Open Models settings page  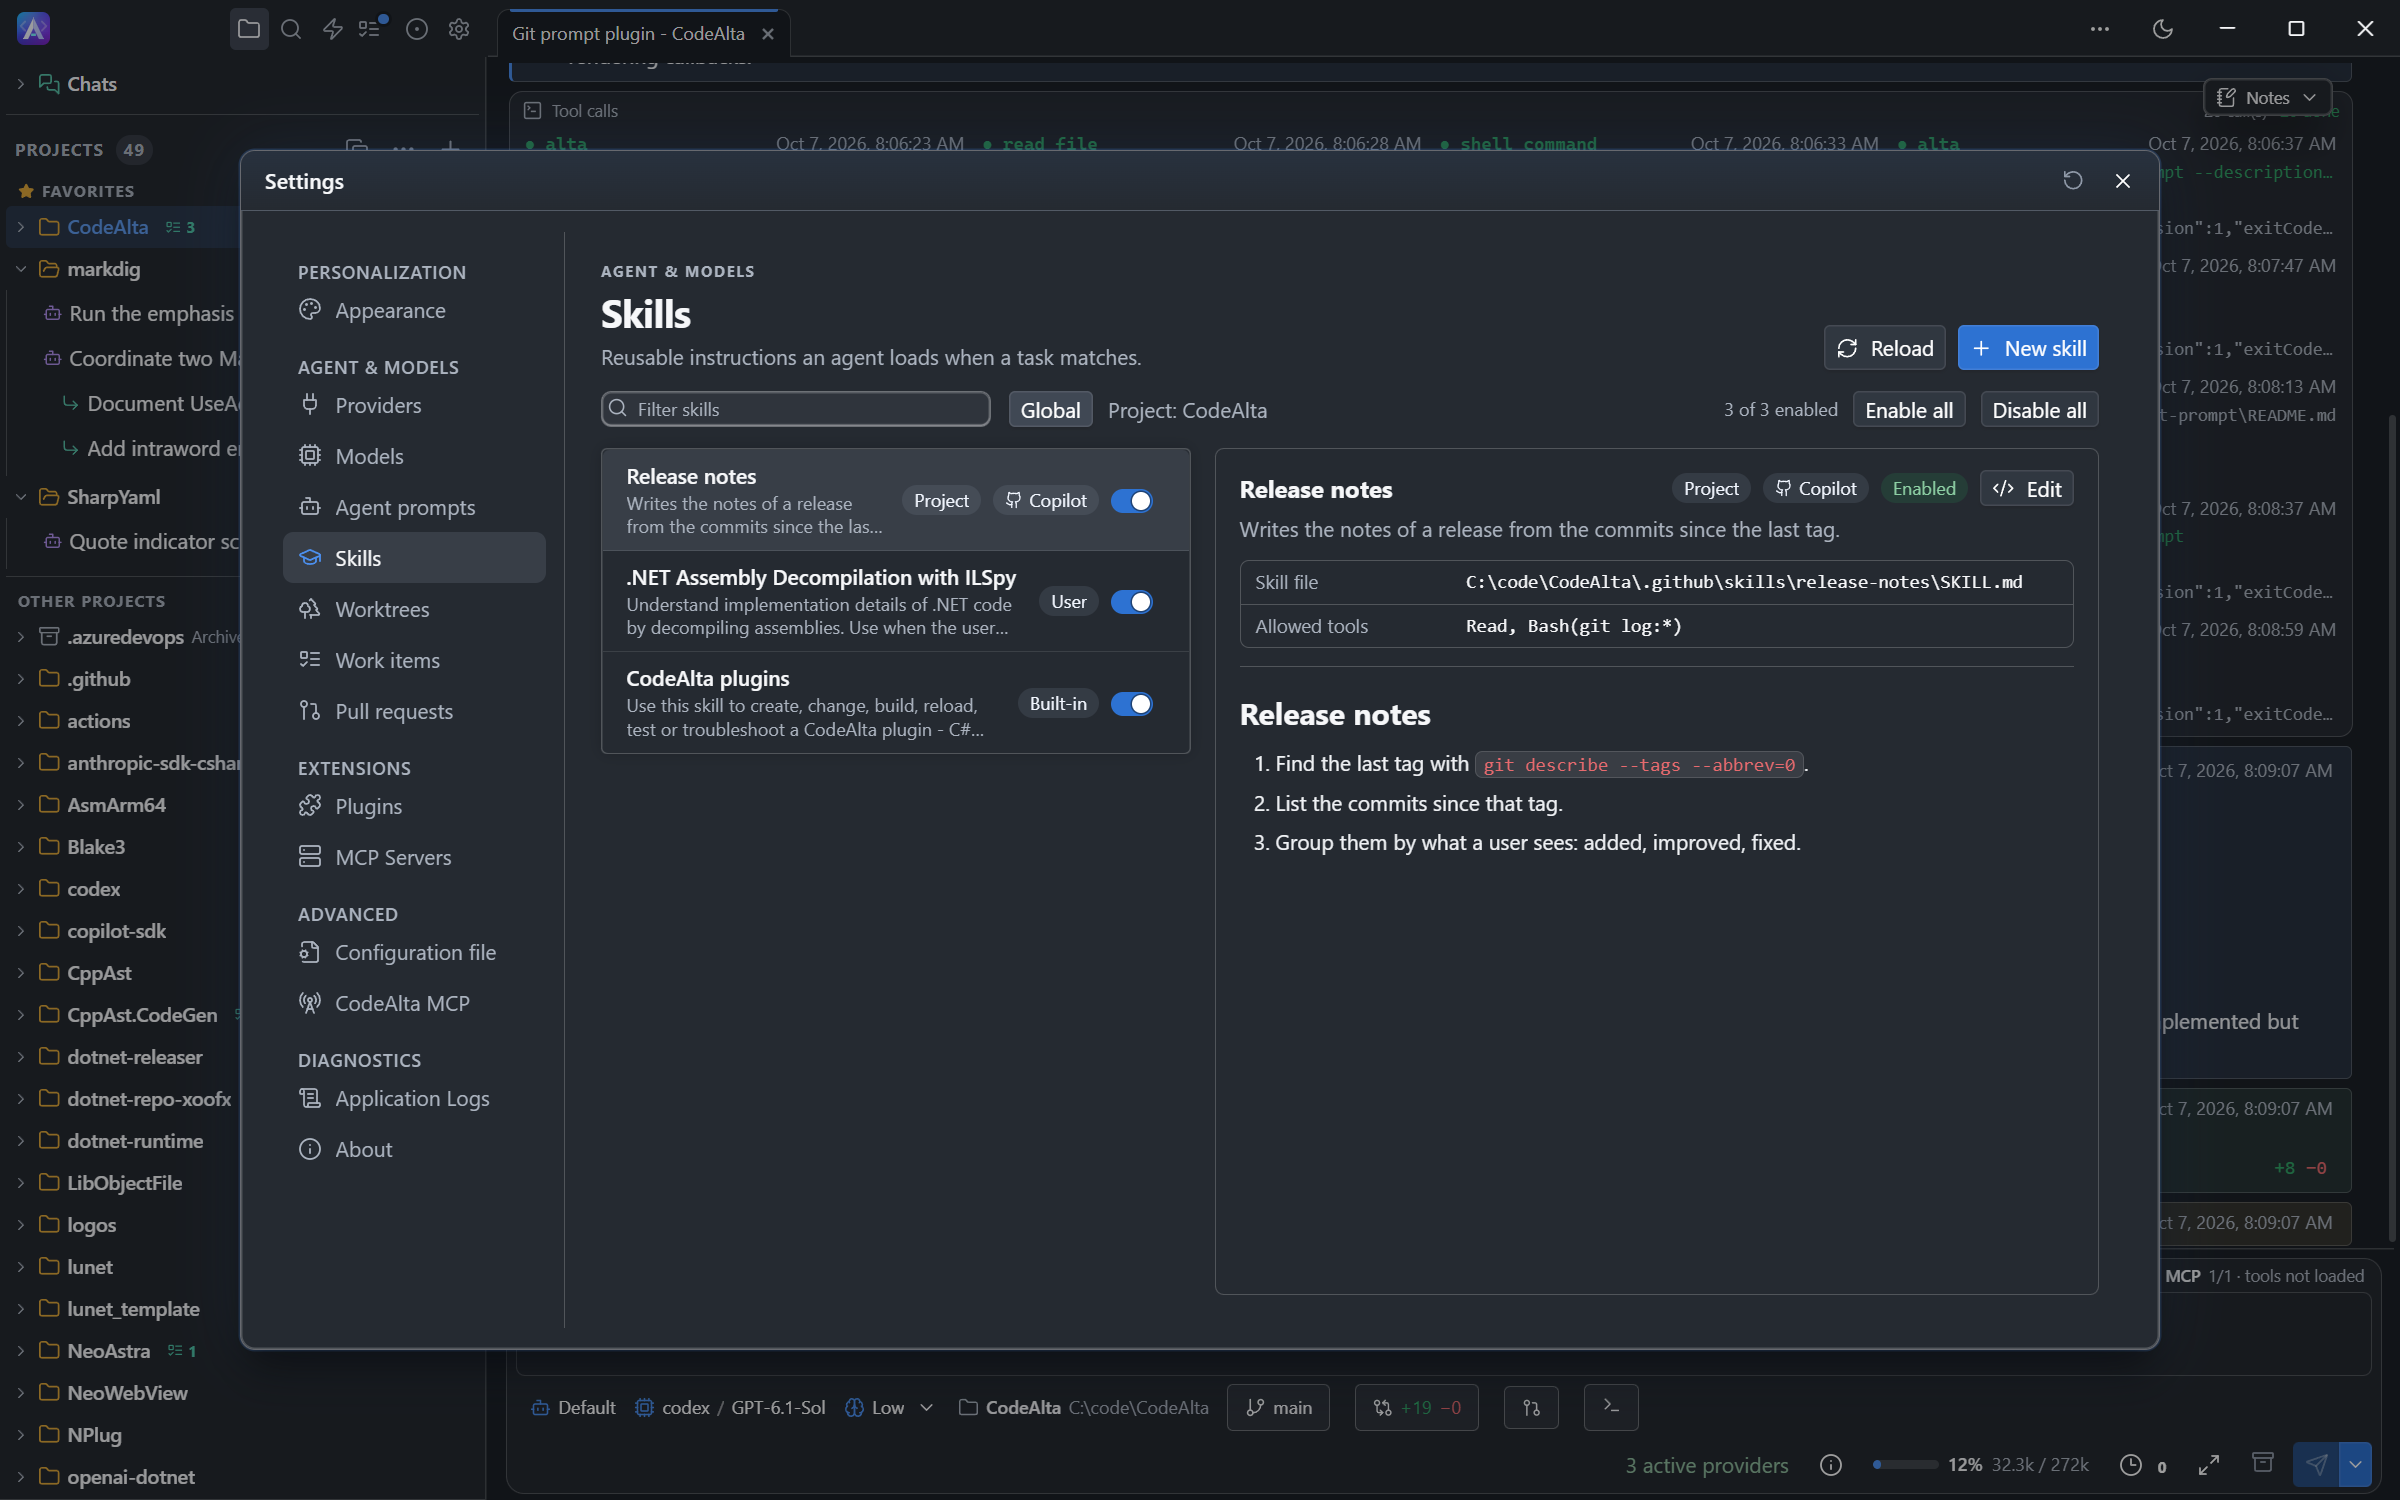click(414, 456)
